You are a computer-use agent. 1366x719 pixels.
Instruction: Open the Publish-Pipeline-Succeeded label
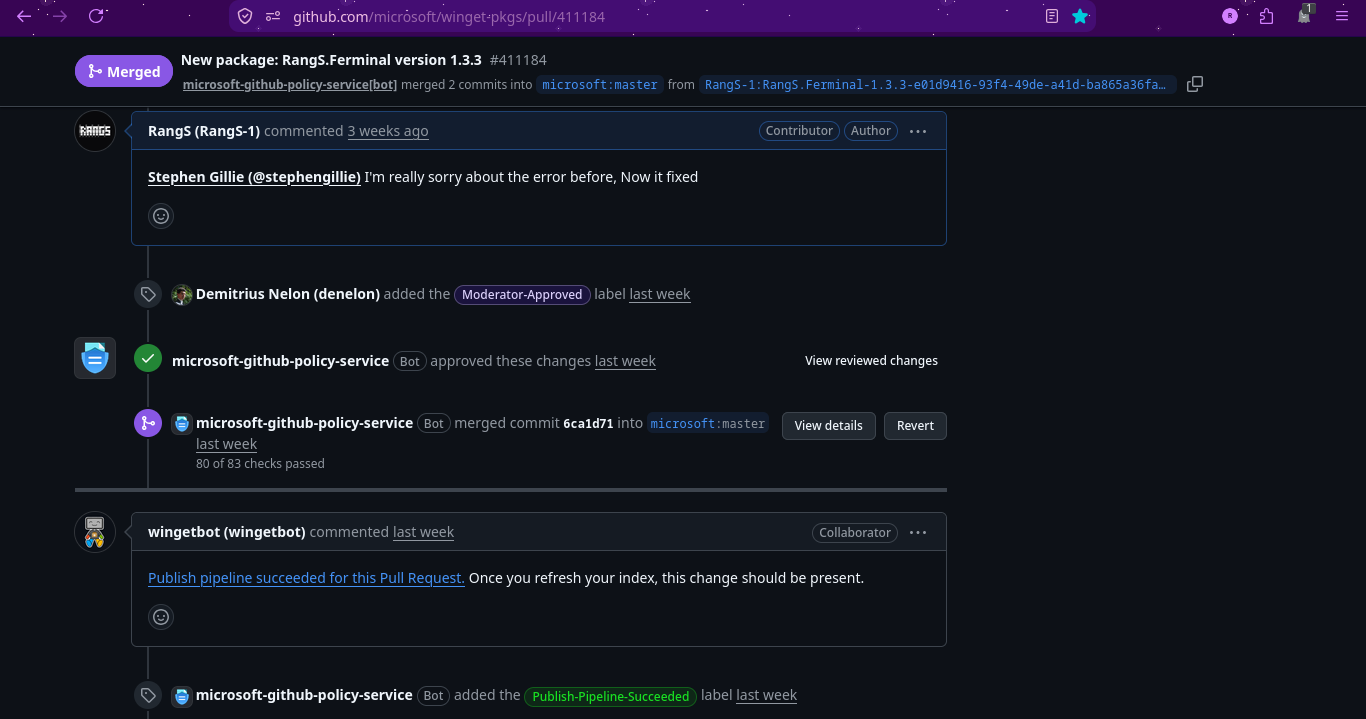[610, 696]
